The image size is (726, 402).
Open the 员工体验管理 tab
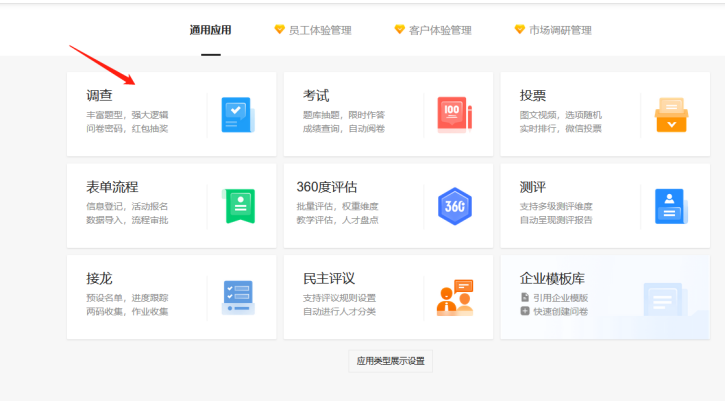pyautogui.click(x=320, y=31)
